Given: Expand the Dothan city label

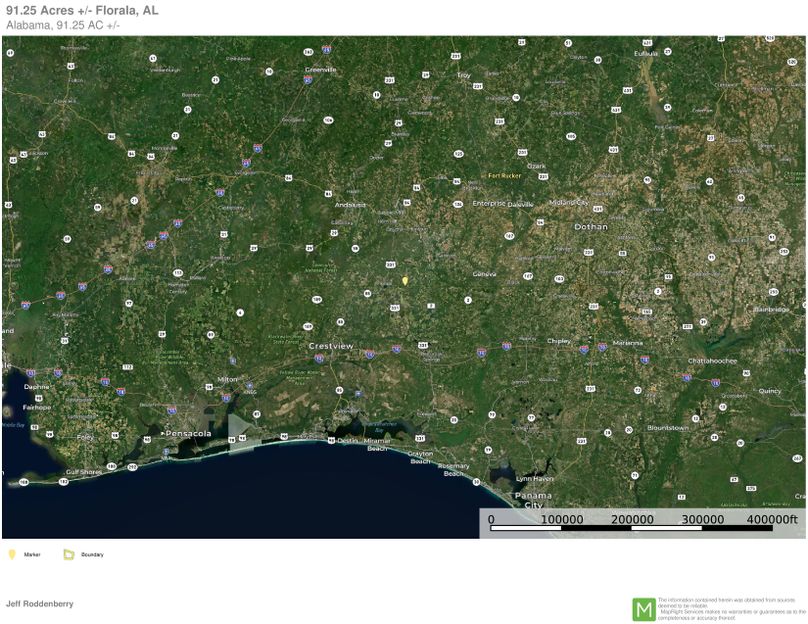Looking at the screenshot, I should point(592,227).
